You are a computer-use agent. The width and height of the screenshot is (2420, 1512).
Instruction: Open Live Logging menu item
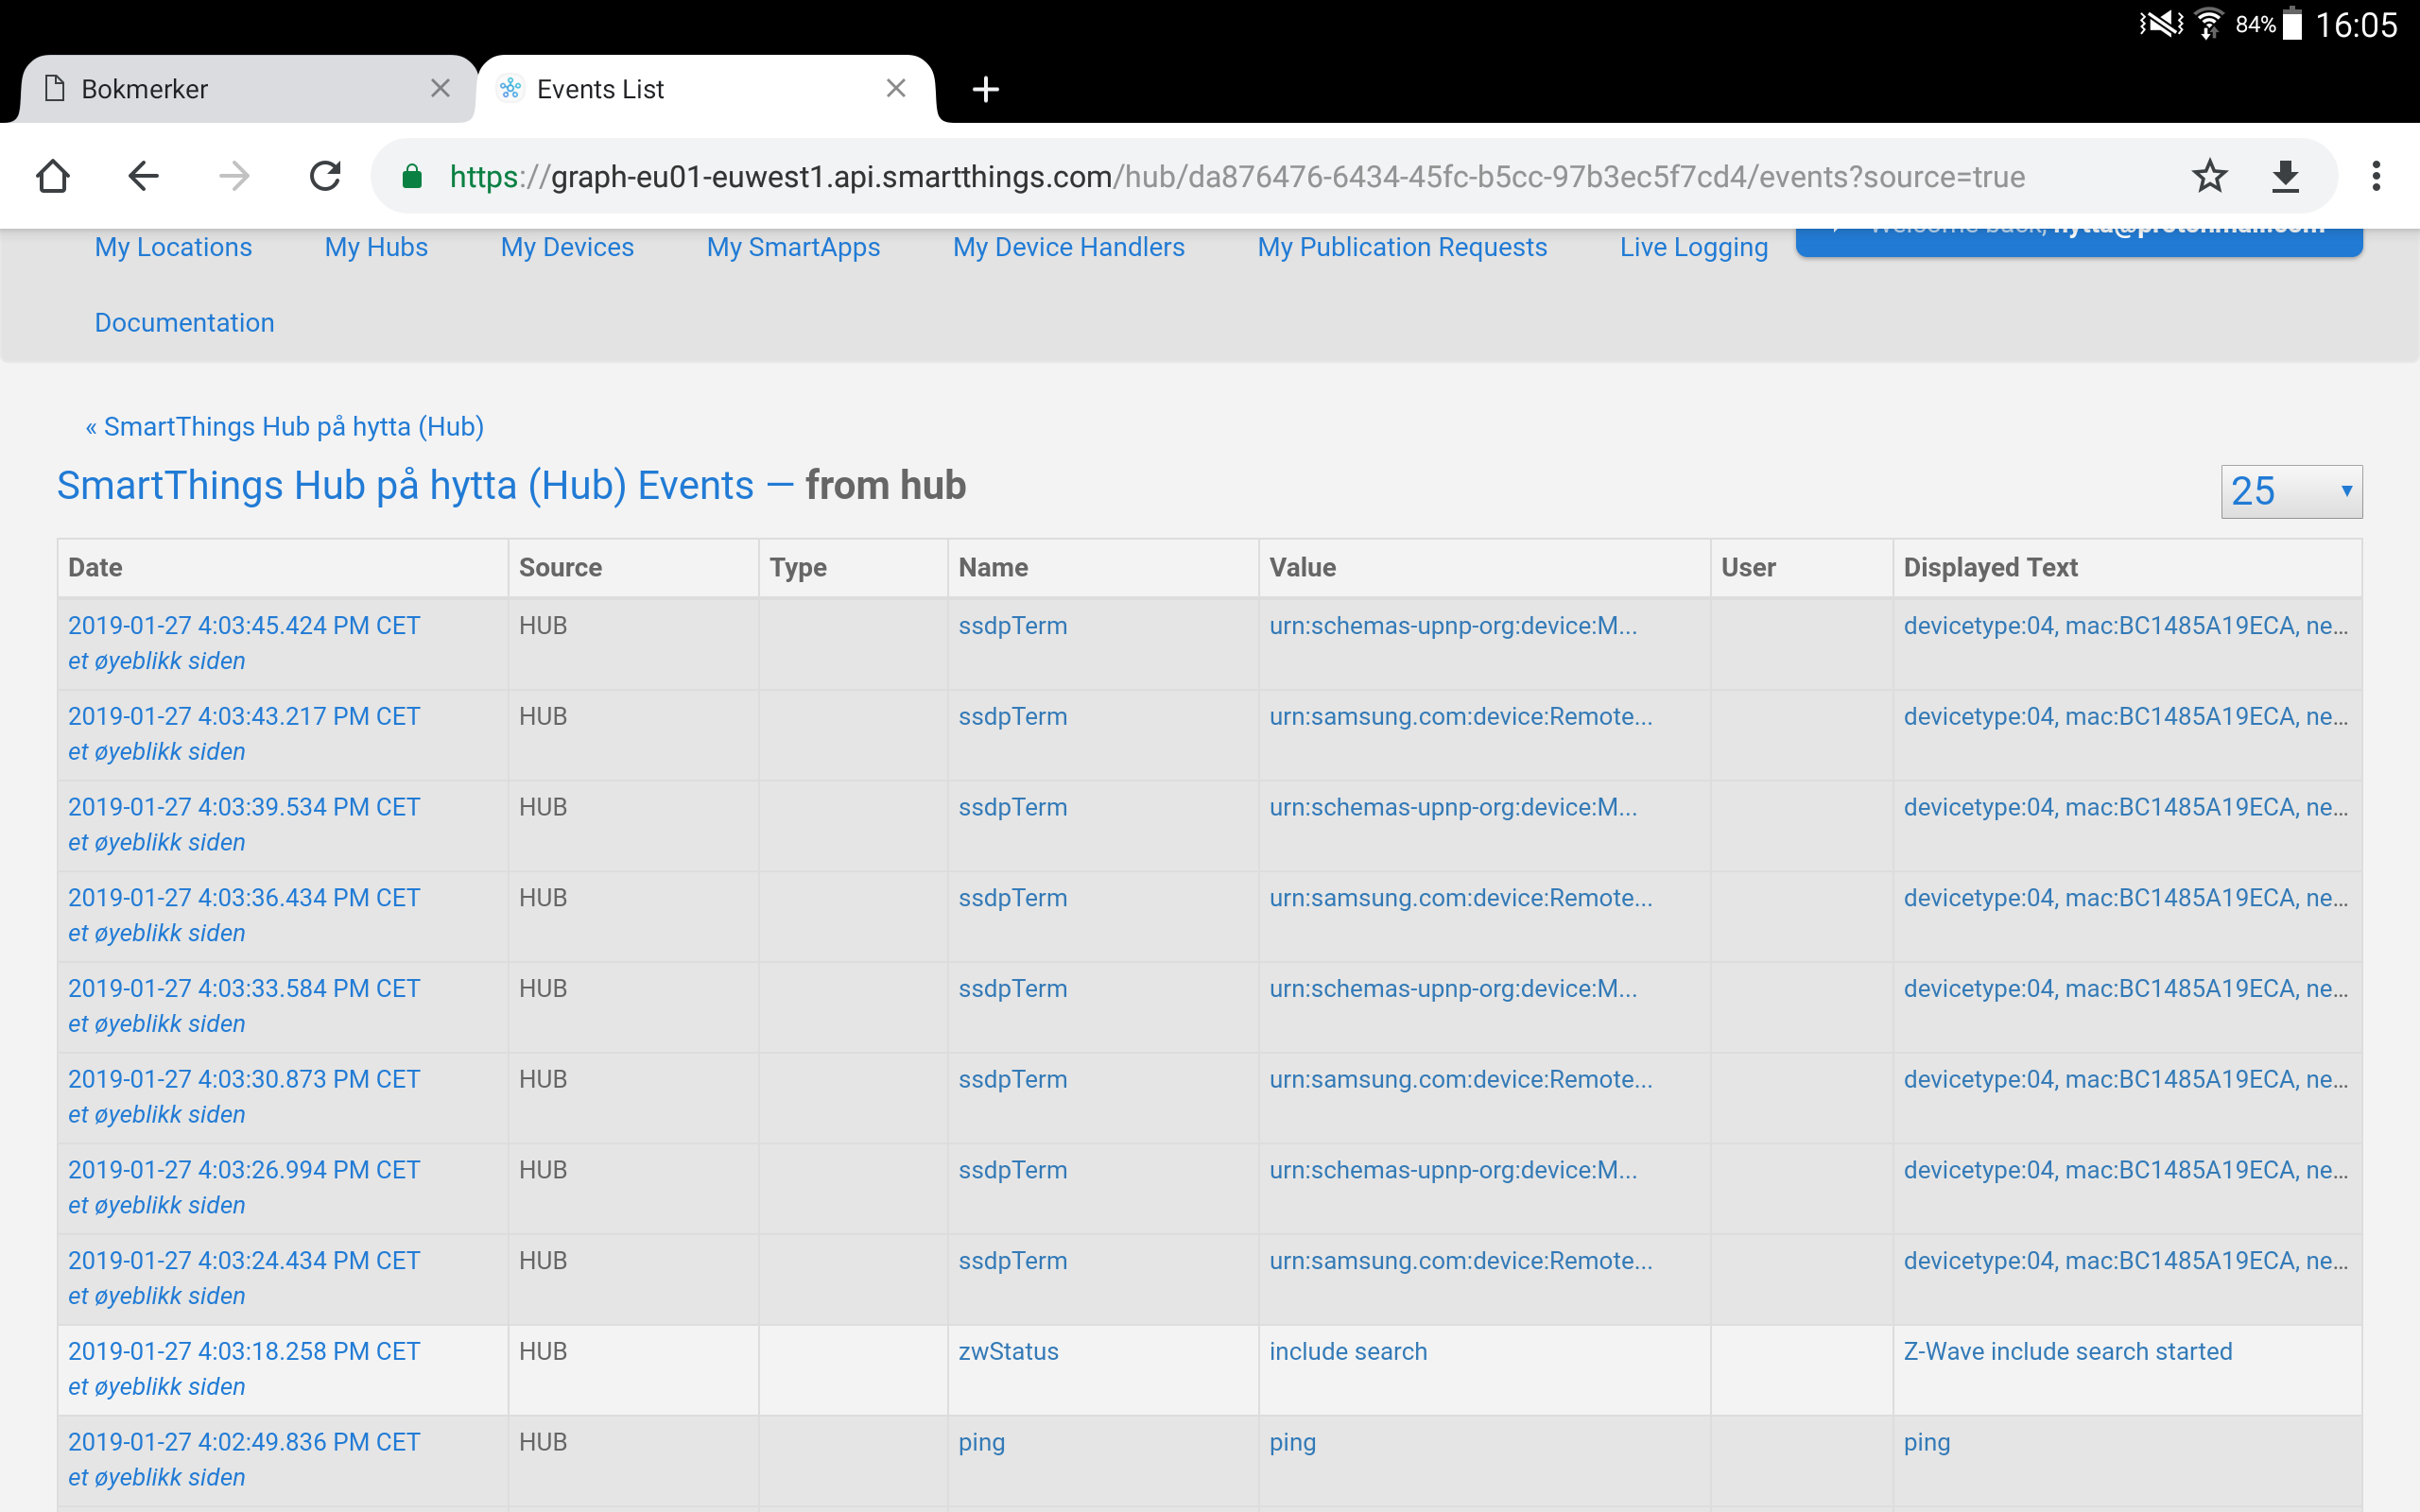[x=1693, y=247]
